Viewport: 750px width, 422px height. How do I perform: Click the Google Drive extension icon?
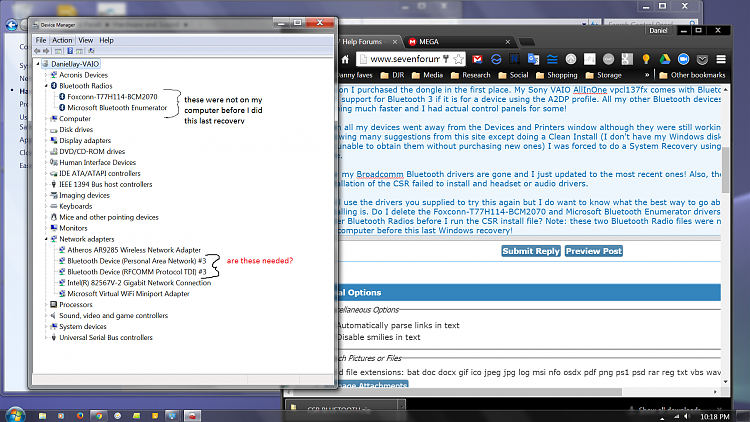pyautogui.click(x=665, y=59)
